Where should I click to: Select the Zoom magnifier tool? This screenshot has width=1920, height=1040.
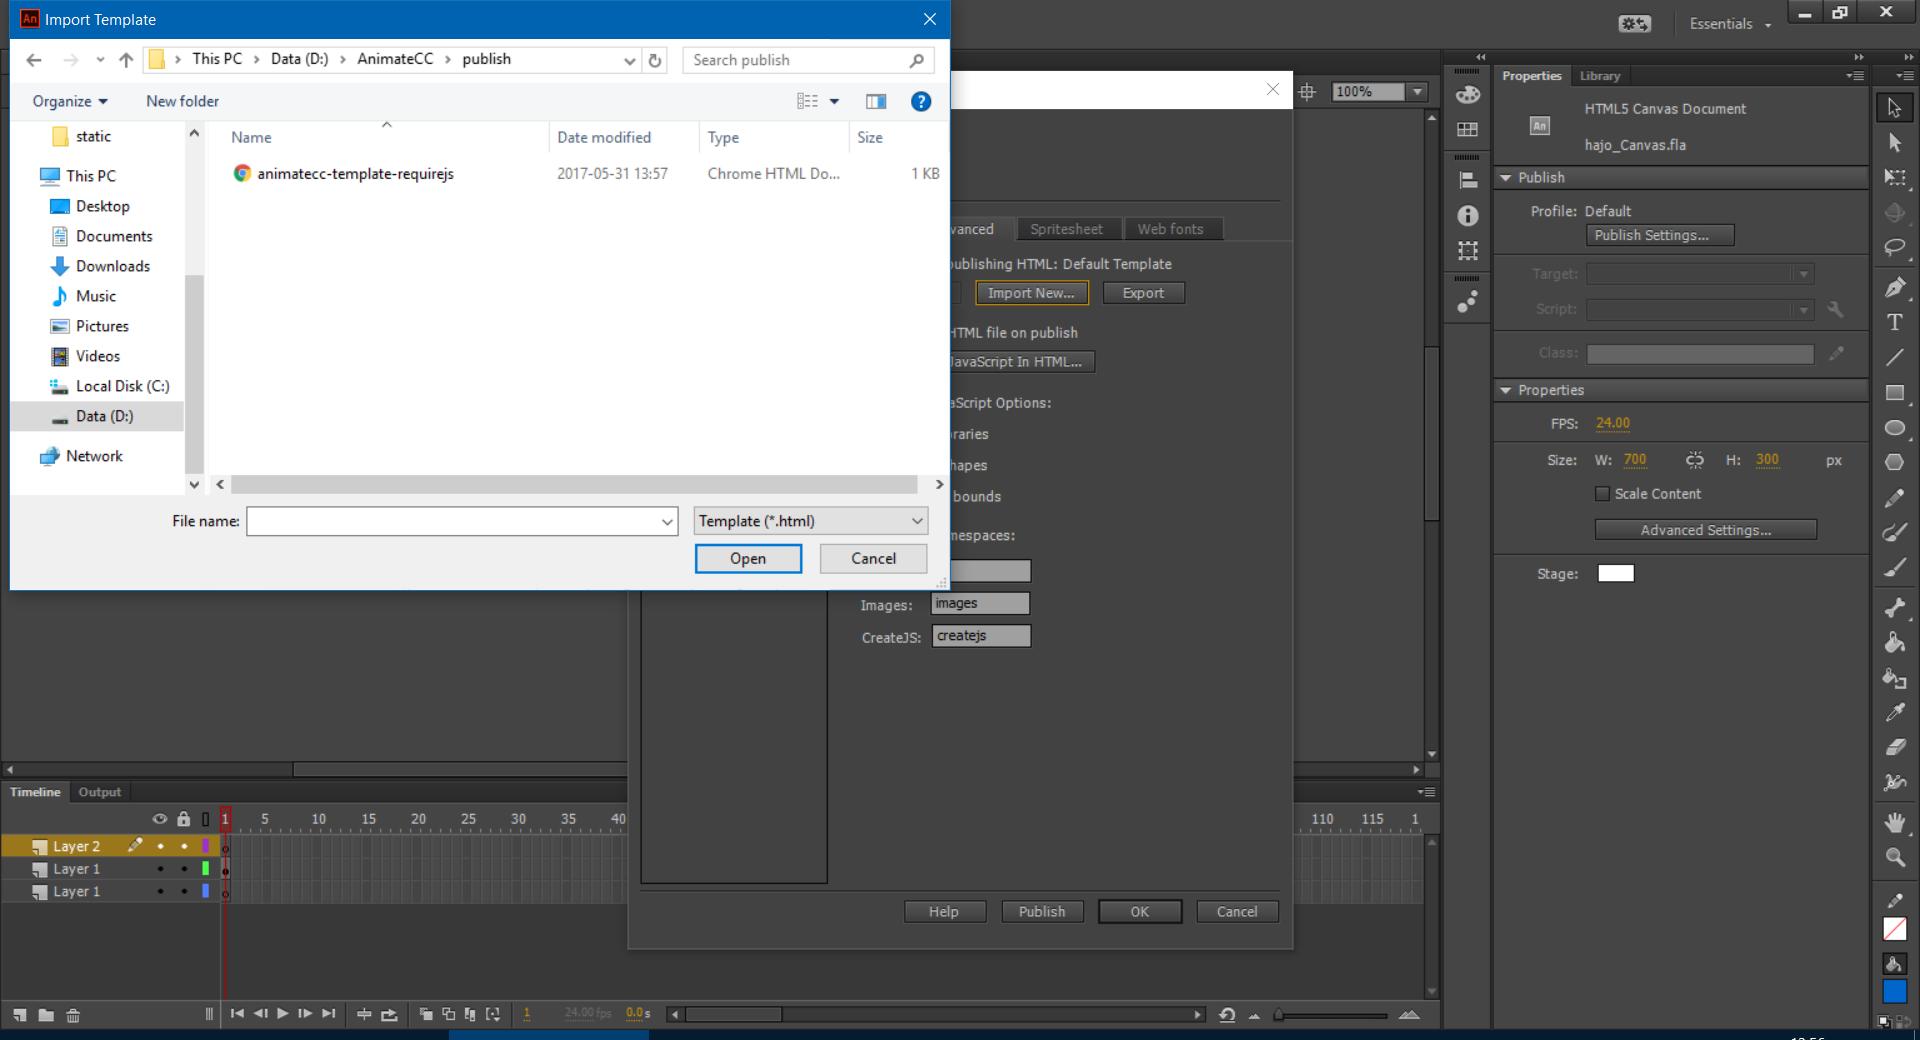[x=1894, y=857]
